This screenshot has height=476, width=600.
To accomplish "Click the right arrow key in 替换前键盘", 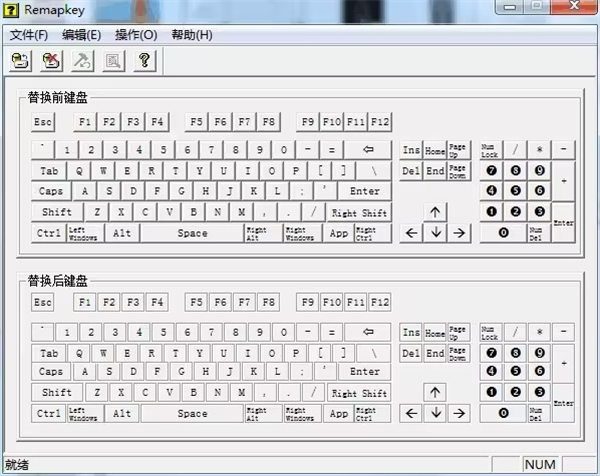I will (x=459, y=233).
